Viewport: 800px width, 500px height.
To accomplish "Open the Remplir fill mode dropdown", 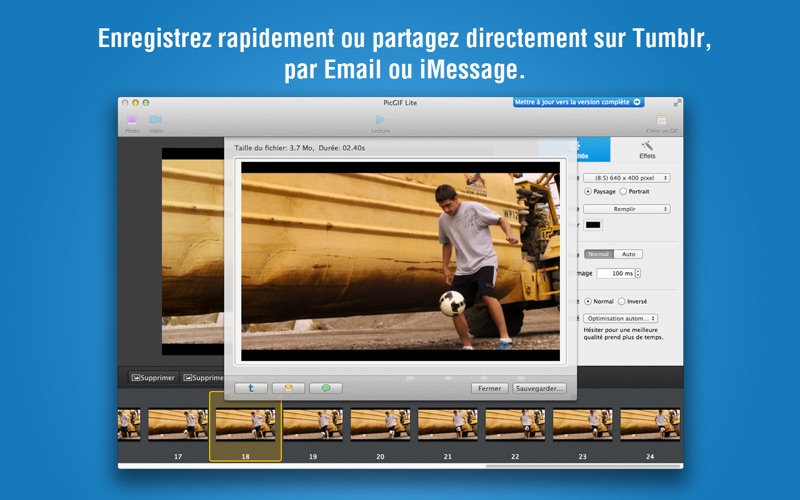I will 627,209.
